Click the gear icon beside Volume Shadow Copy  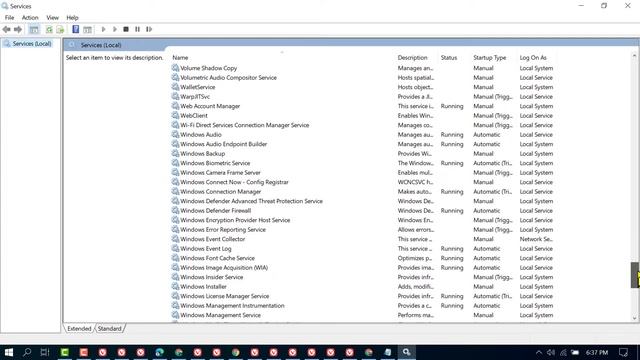pos(175,68)
